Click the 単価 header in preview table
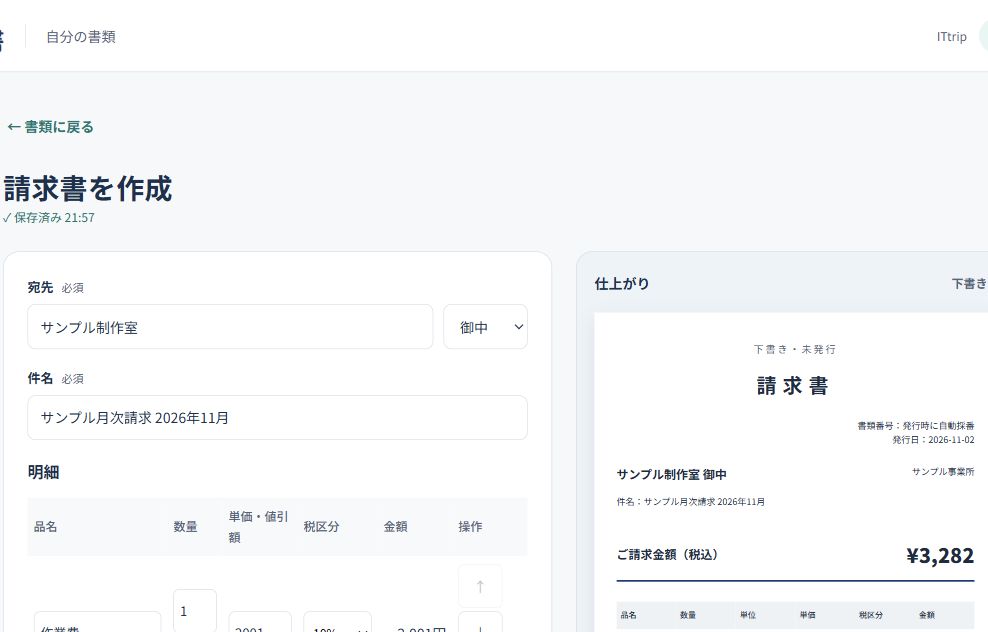The image size is (988, 632). (x=807, y=615)
